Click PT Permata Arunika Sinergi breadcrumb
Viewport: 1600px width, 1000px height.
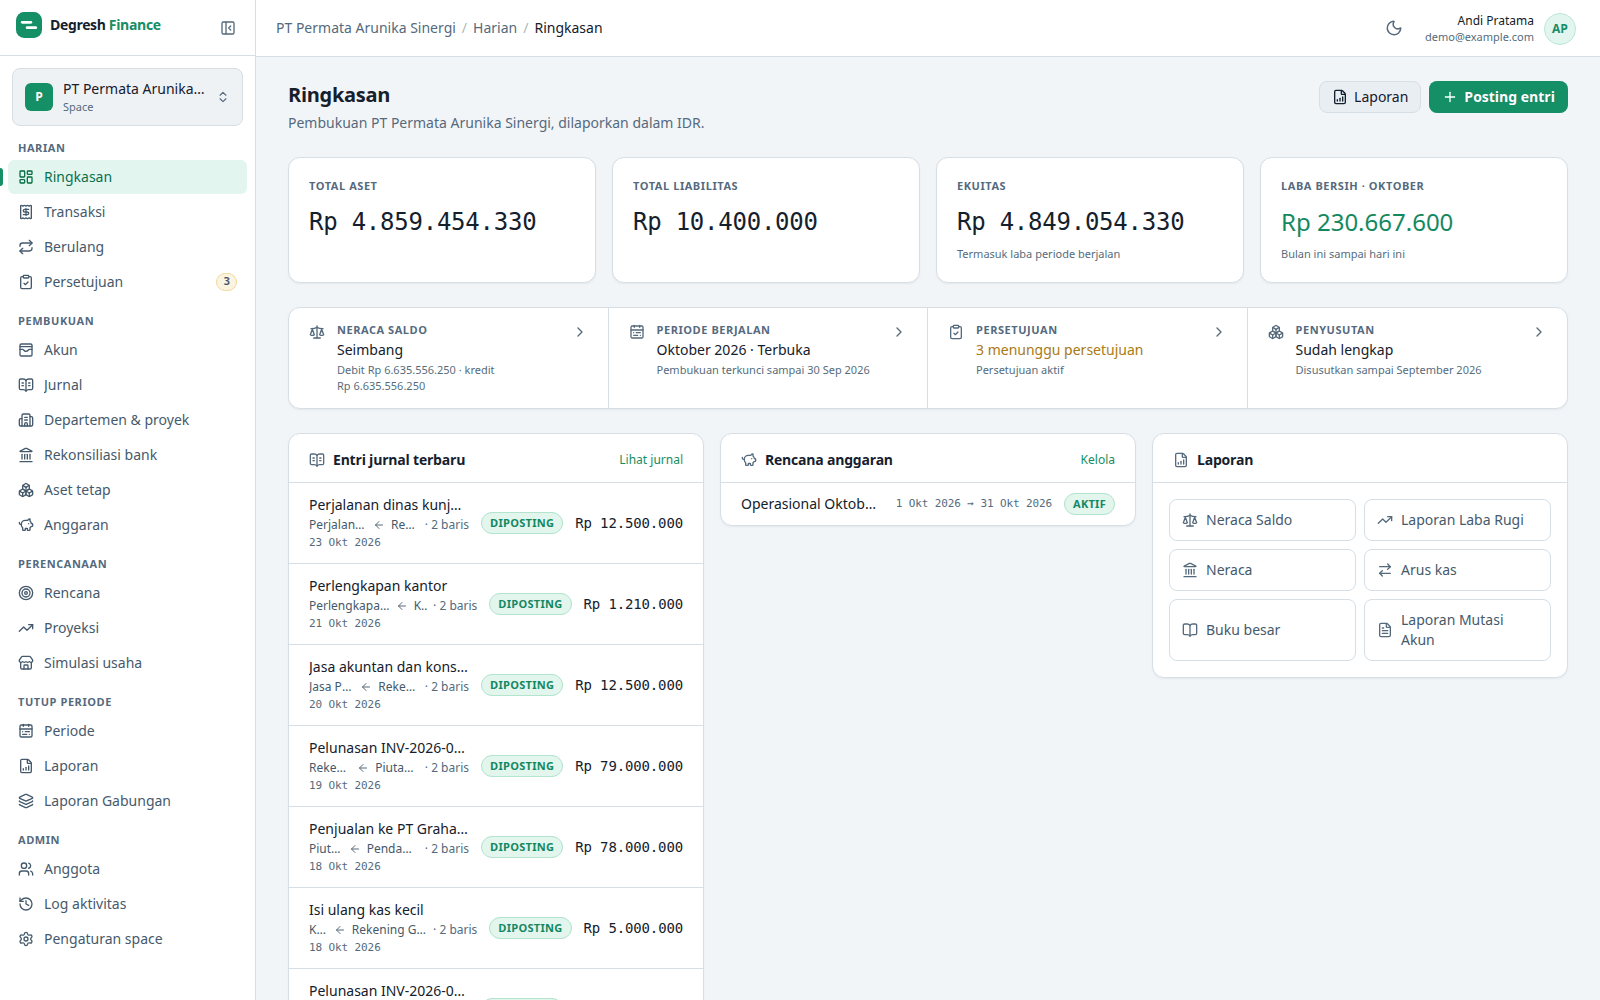[366, 28]
